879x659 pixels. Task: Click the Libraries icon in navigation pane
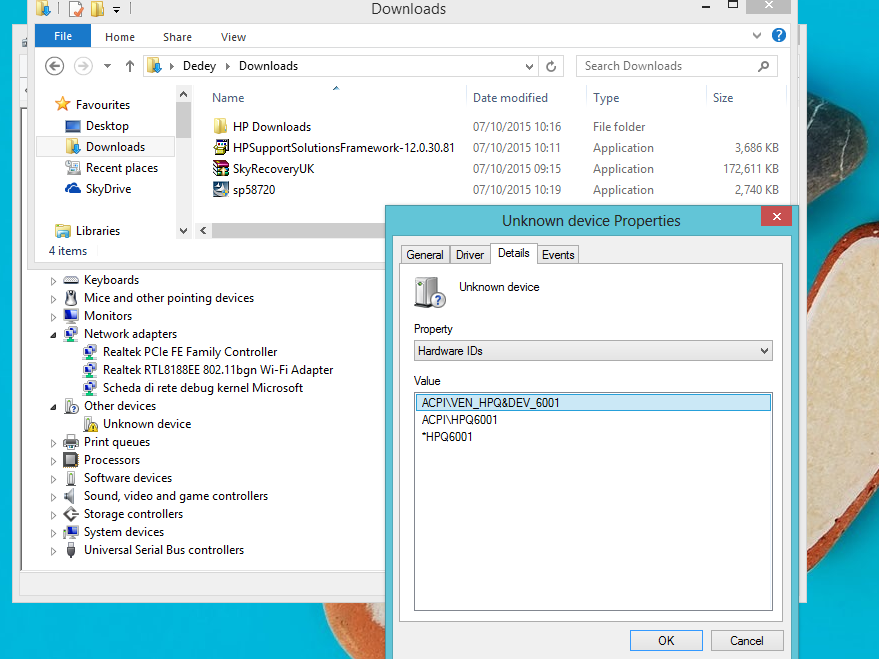[x=62, y=230]
